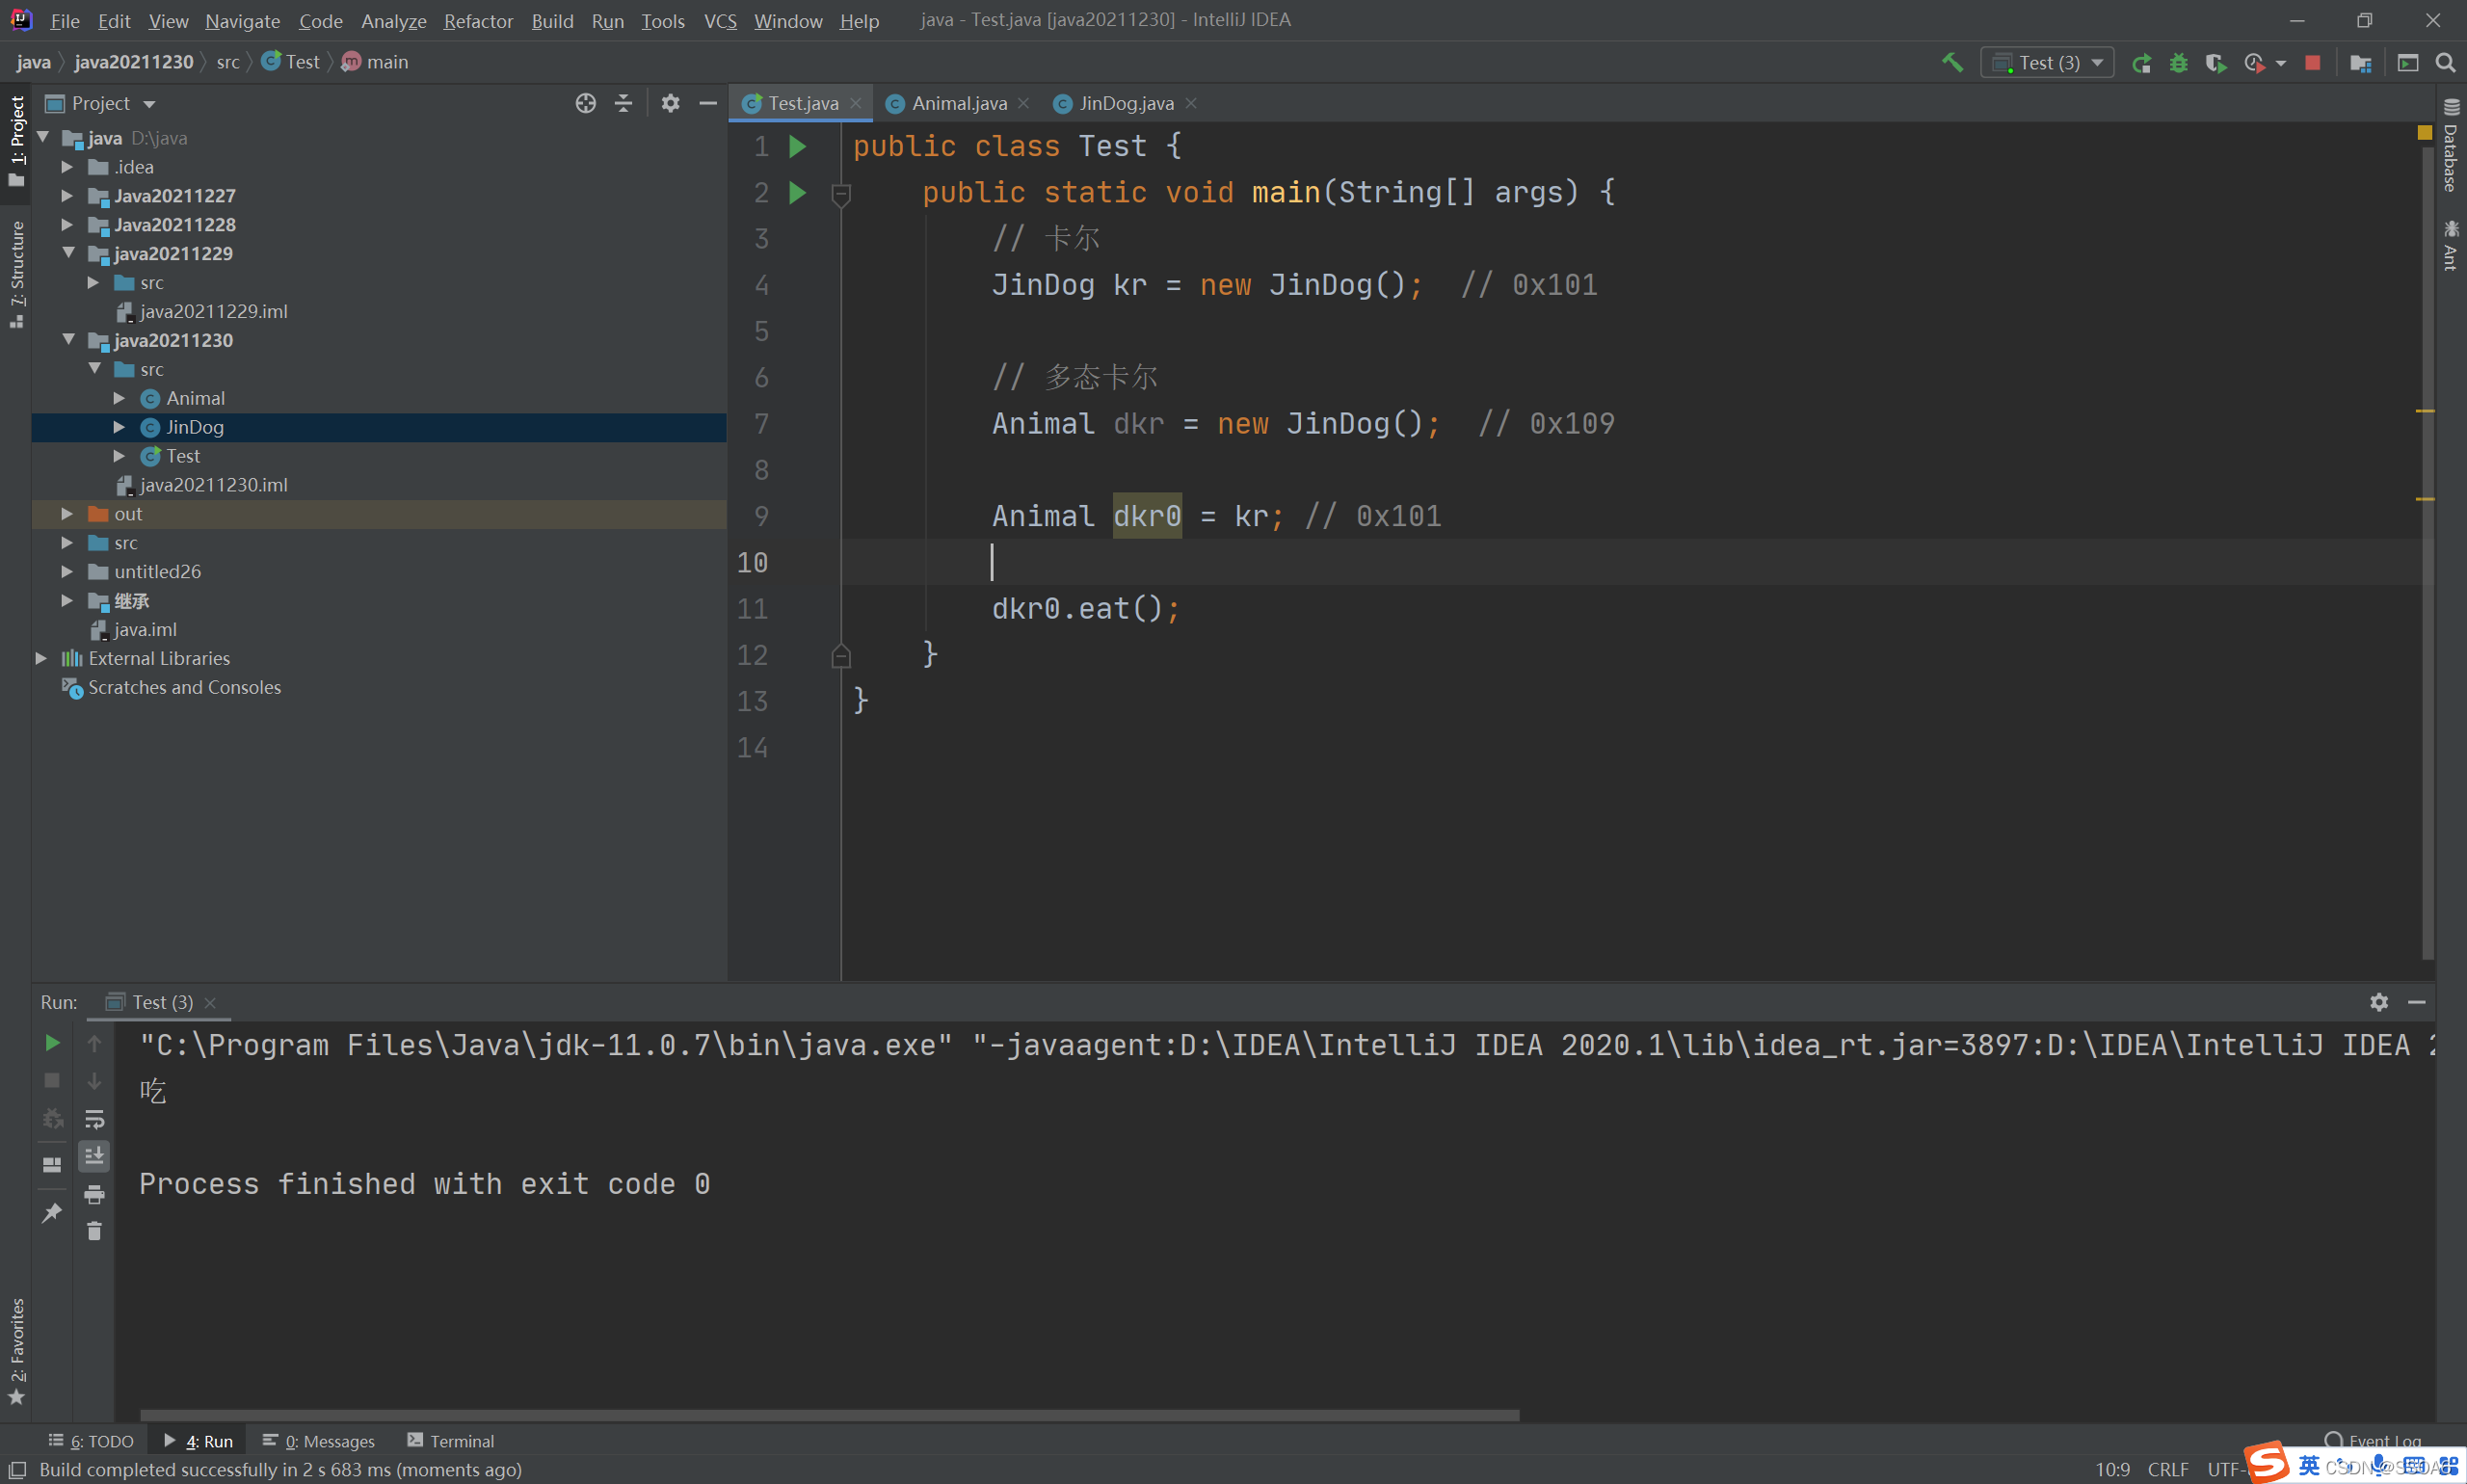2467x1484 pixels.
Task: Click Collapse All icon in Project panel
Action: pos(623,104)
